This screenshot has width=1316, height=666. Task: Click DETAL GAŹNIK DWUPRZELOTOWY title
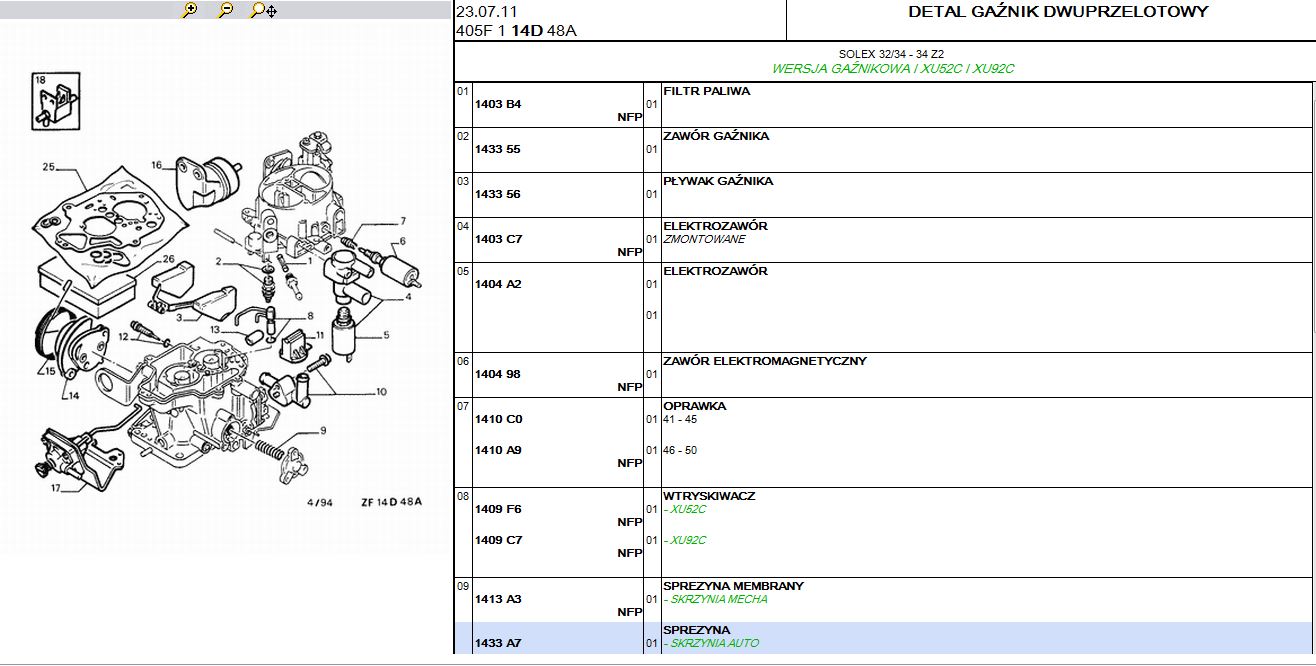tap(1058, 12)
